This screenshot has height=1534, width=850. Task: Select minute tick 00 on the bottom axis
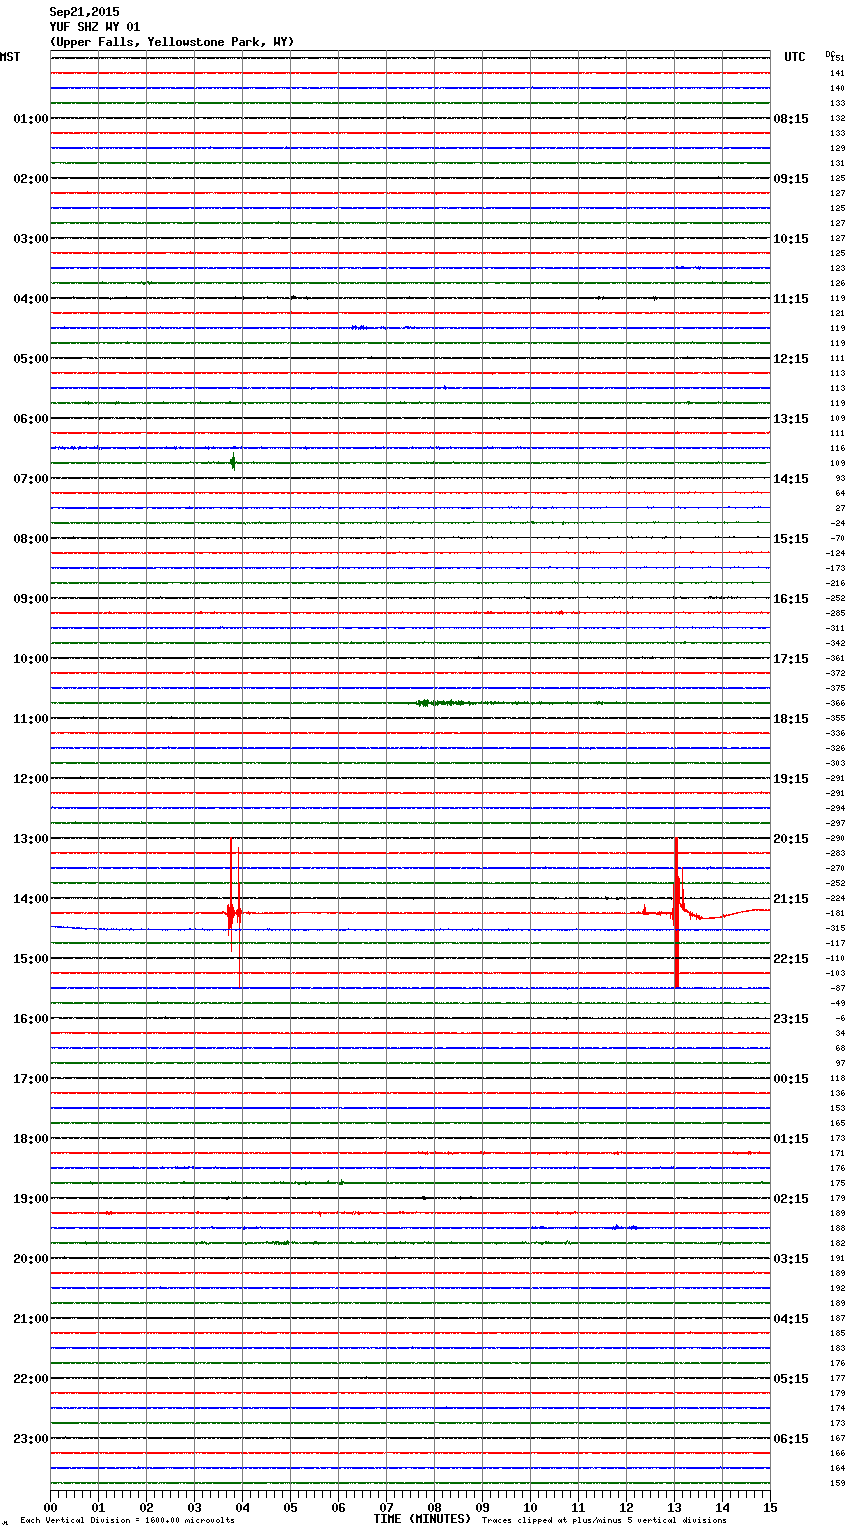pyautogui.click(x=50, y=1508)
